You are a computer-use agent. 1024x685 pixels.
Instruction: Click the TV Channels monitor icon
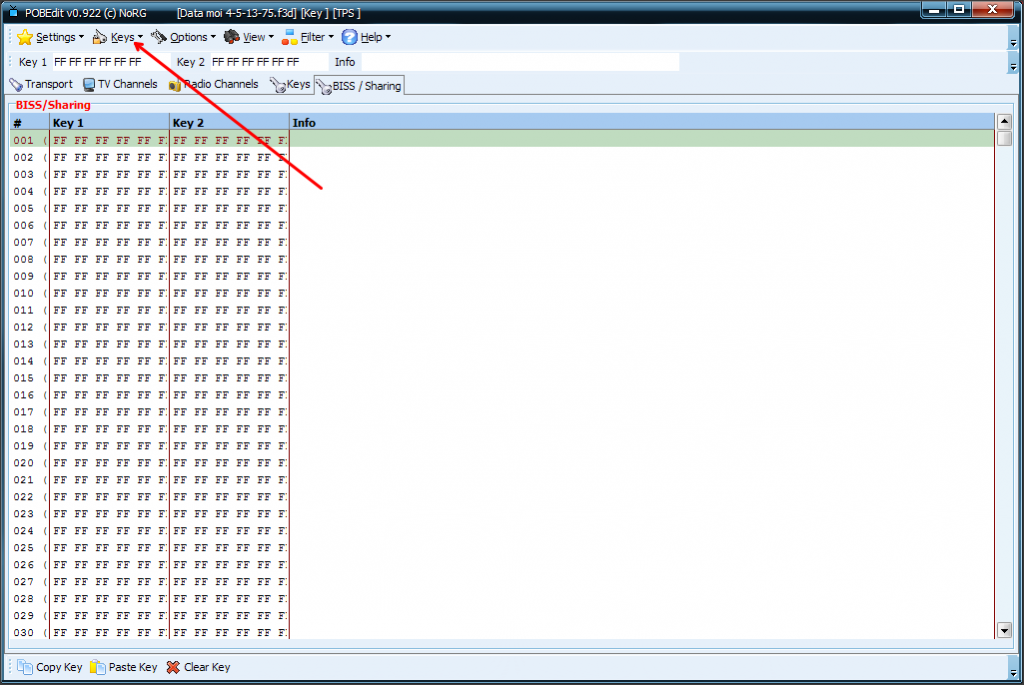point(89,85)
